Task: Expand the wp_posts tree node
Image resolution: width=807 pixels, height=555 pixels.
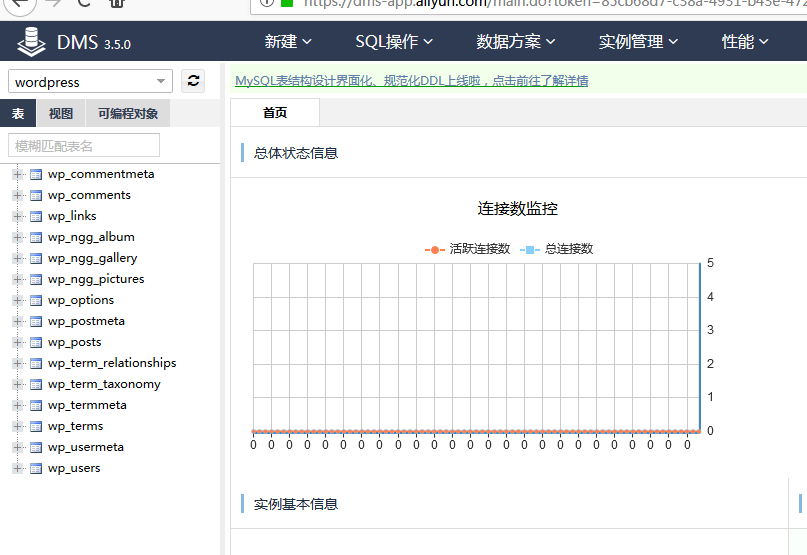Action: click(17, 342)
